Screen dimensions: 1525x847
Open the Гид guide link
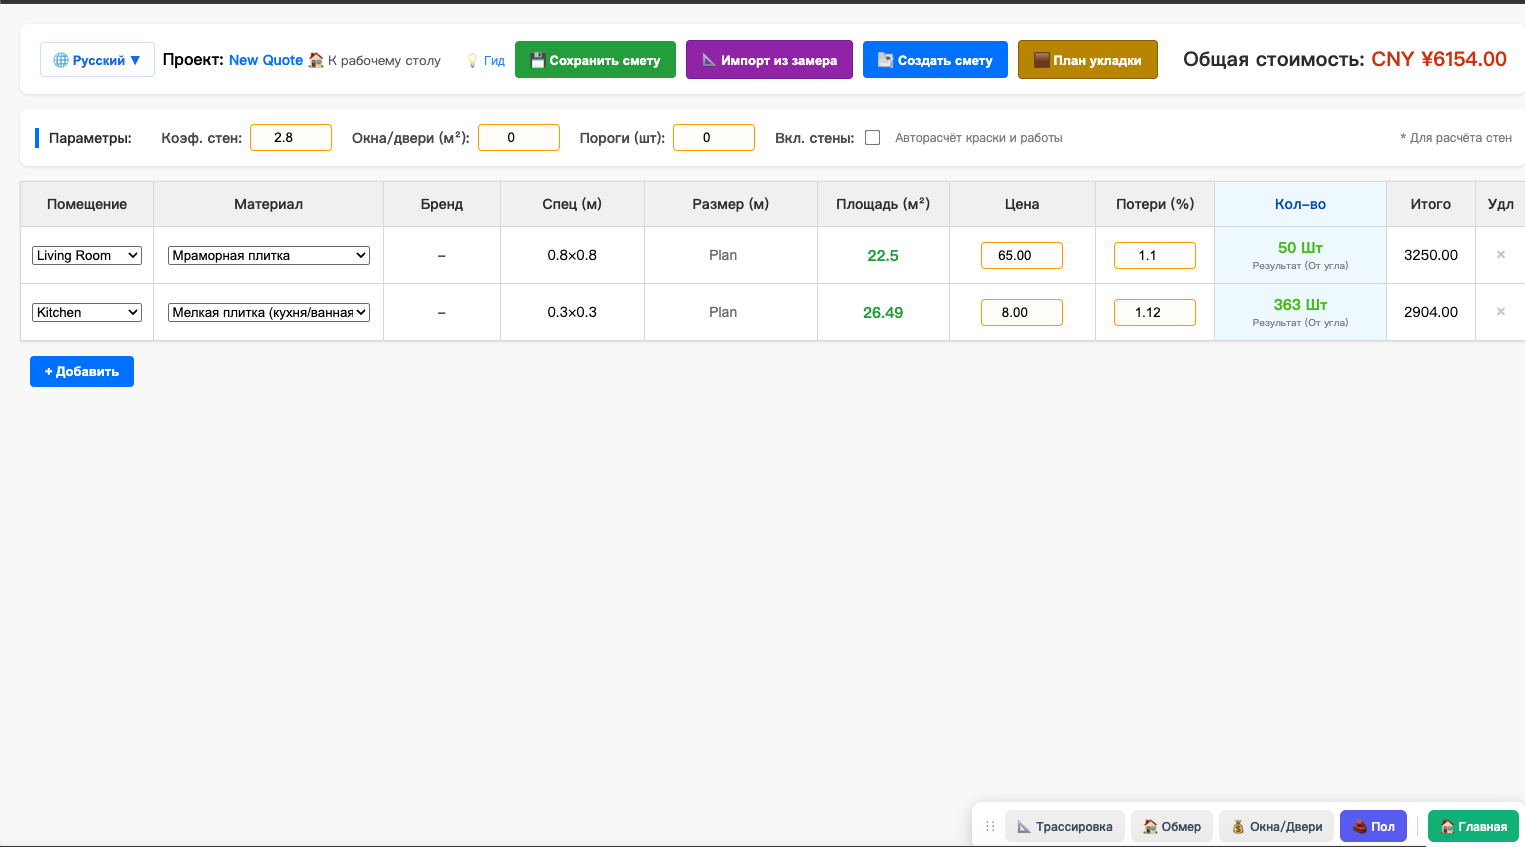pyautogui.click(x=486, y=60)
